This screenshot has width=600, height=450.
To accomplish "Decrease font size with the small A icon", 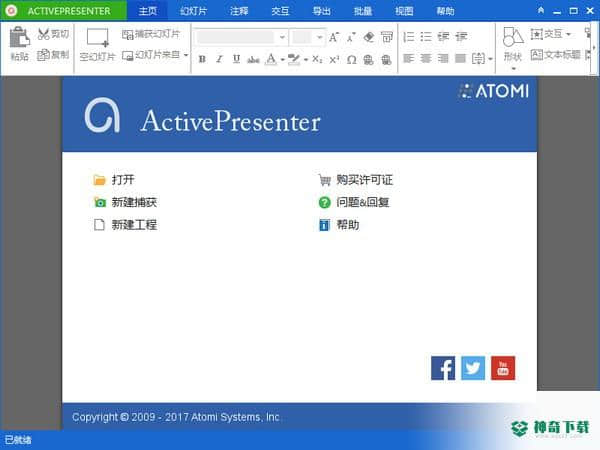I will click(351, 37).
